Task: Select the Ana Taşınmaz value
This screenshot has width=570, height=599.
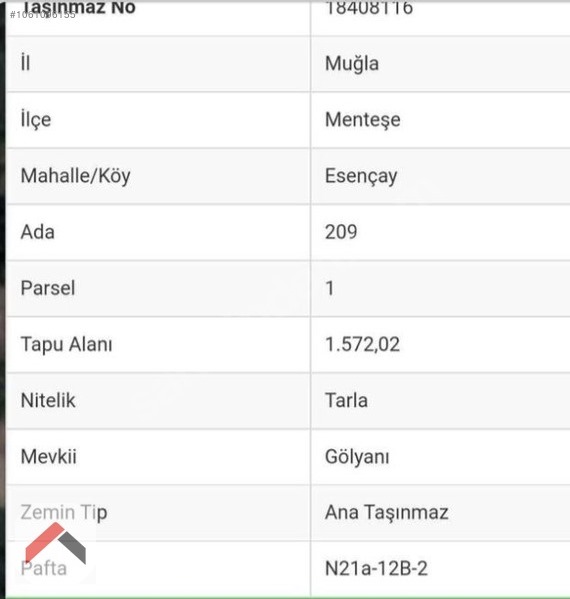Action: click(x=387, y=513)
